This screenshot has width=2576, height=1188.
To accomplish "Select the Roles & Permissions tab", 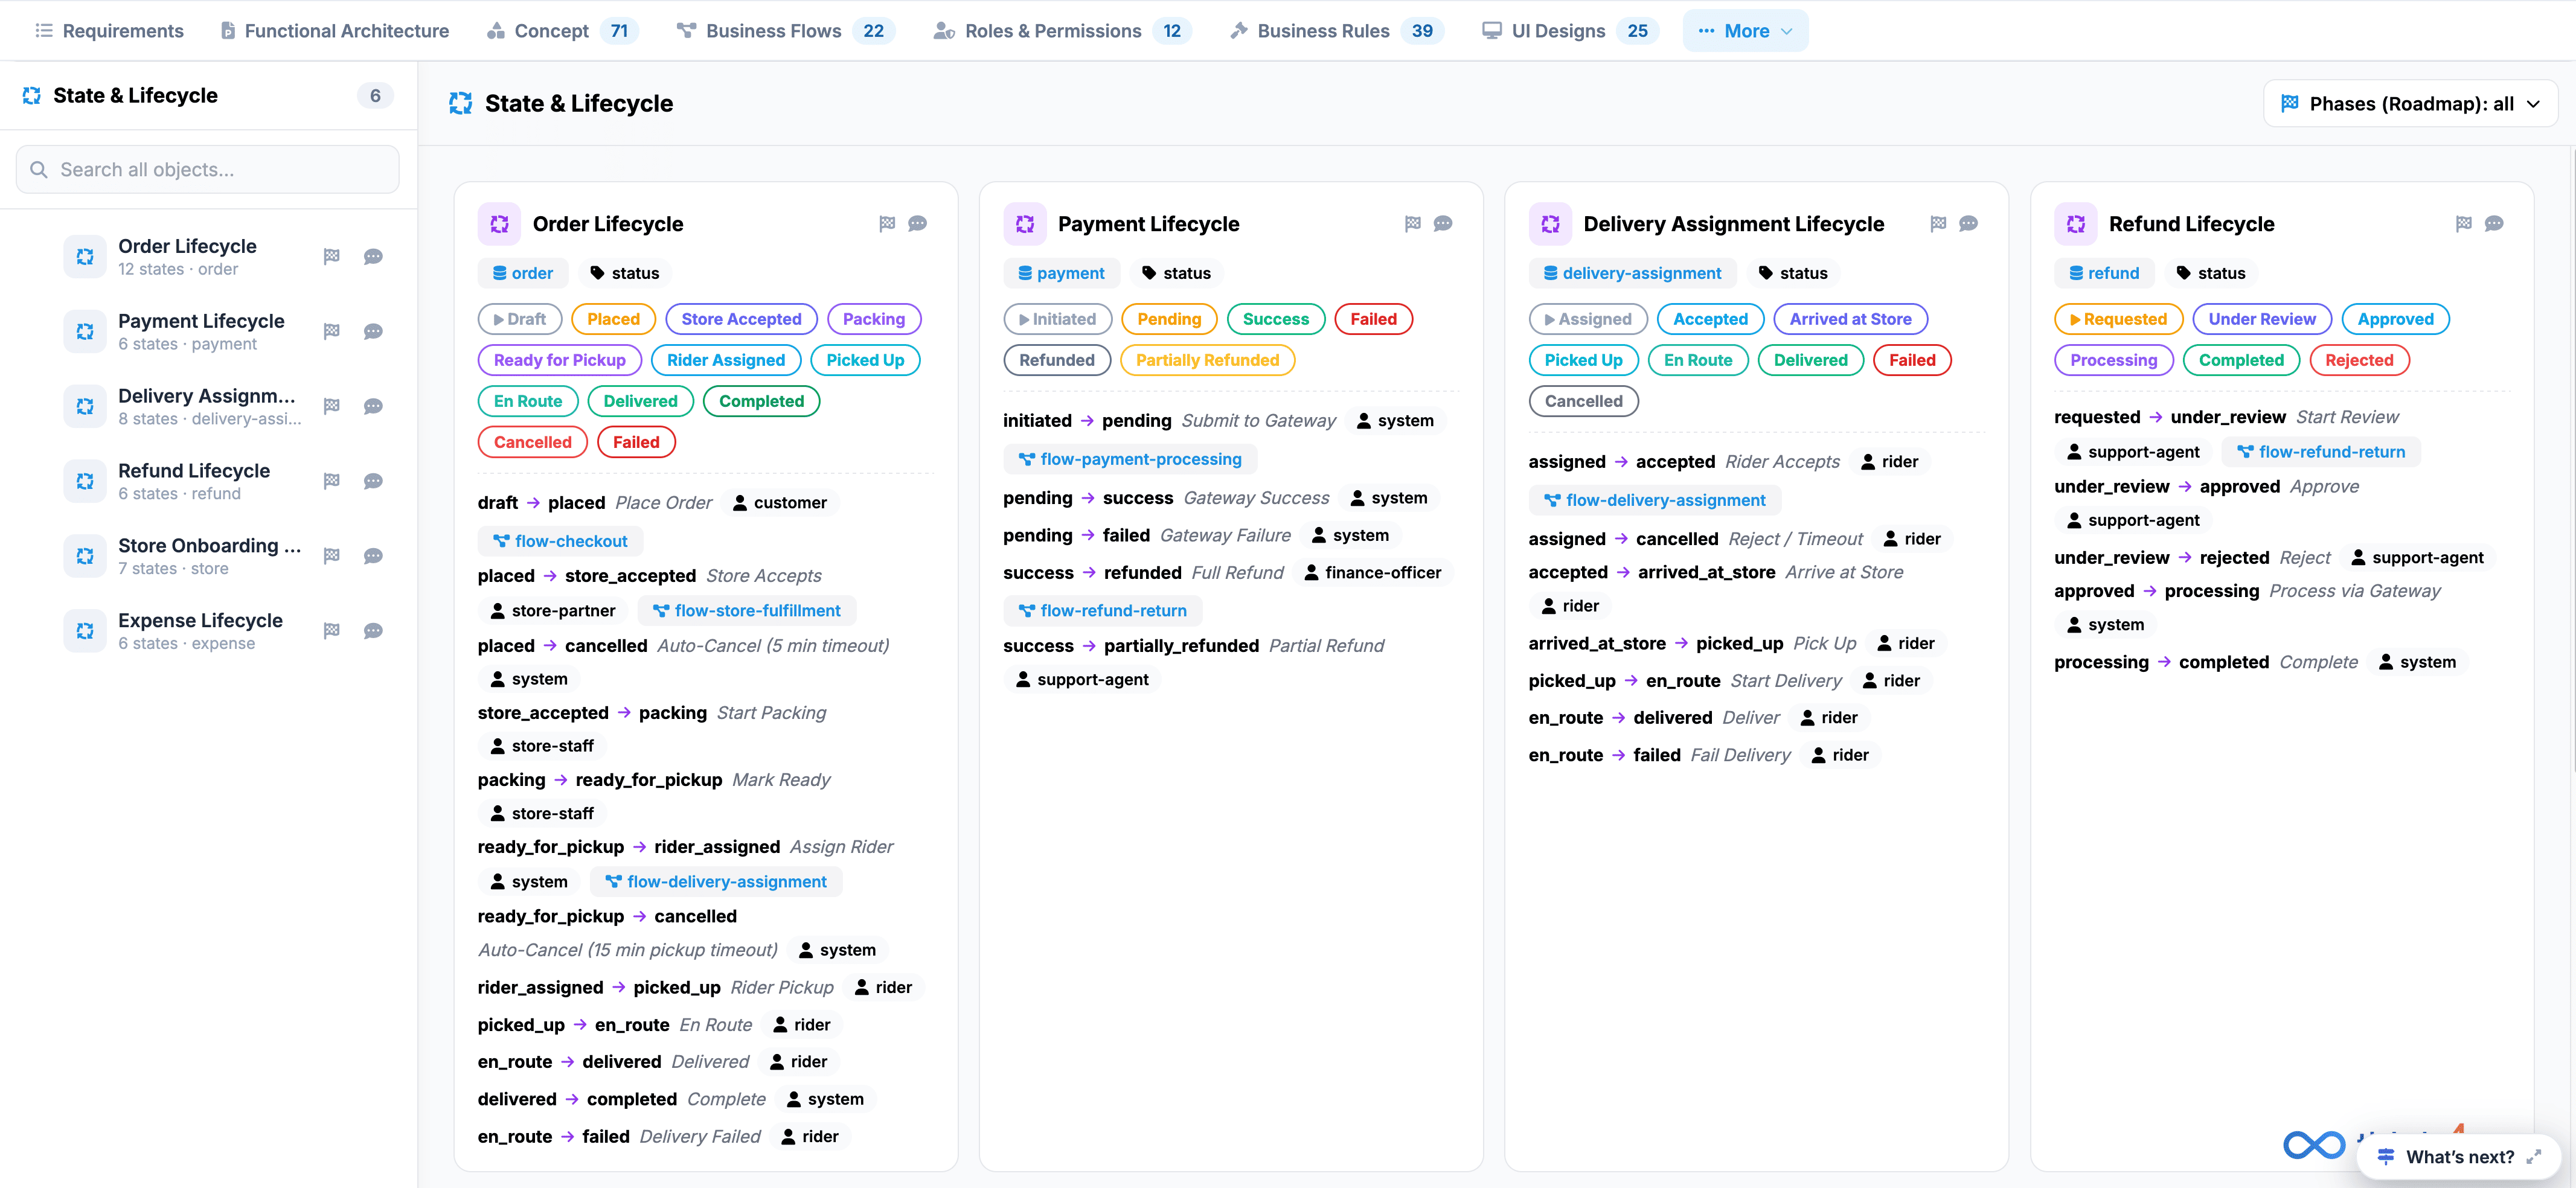I will [x=1062, y=31].
